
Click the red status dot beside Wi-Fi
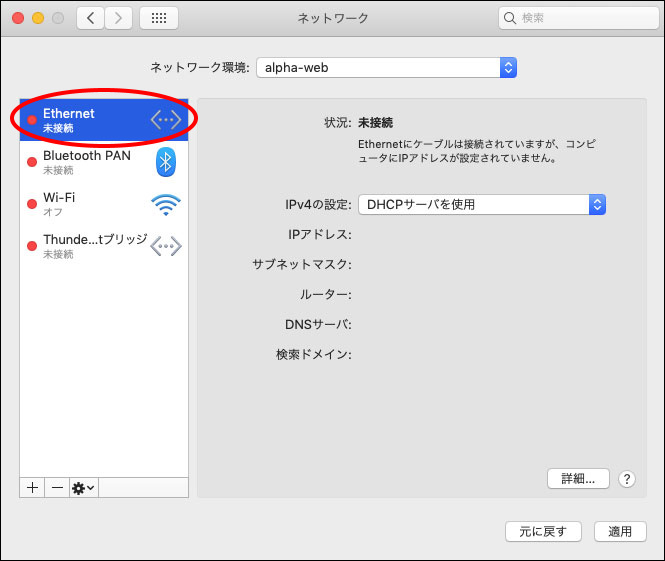pyautogui.click(x=32, y=204)
